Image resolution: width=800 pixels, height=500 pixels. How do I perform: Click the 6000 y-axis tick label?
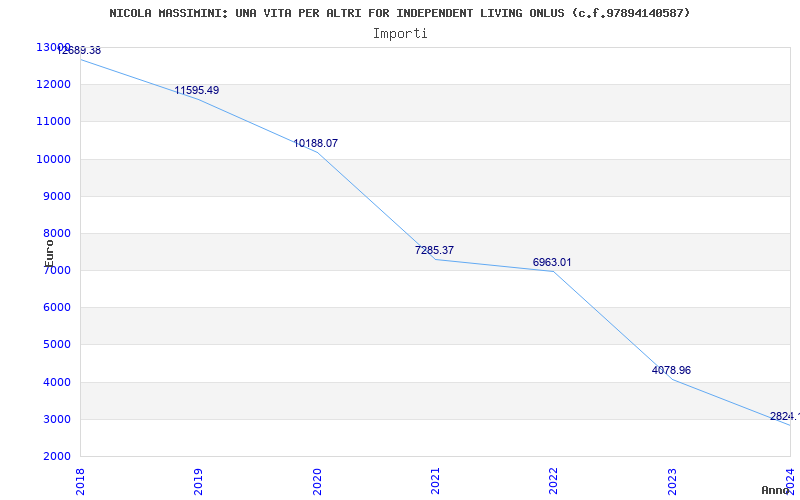point(56,308)
